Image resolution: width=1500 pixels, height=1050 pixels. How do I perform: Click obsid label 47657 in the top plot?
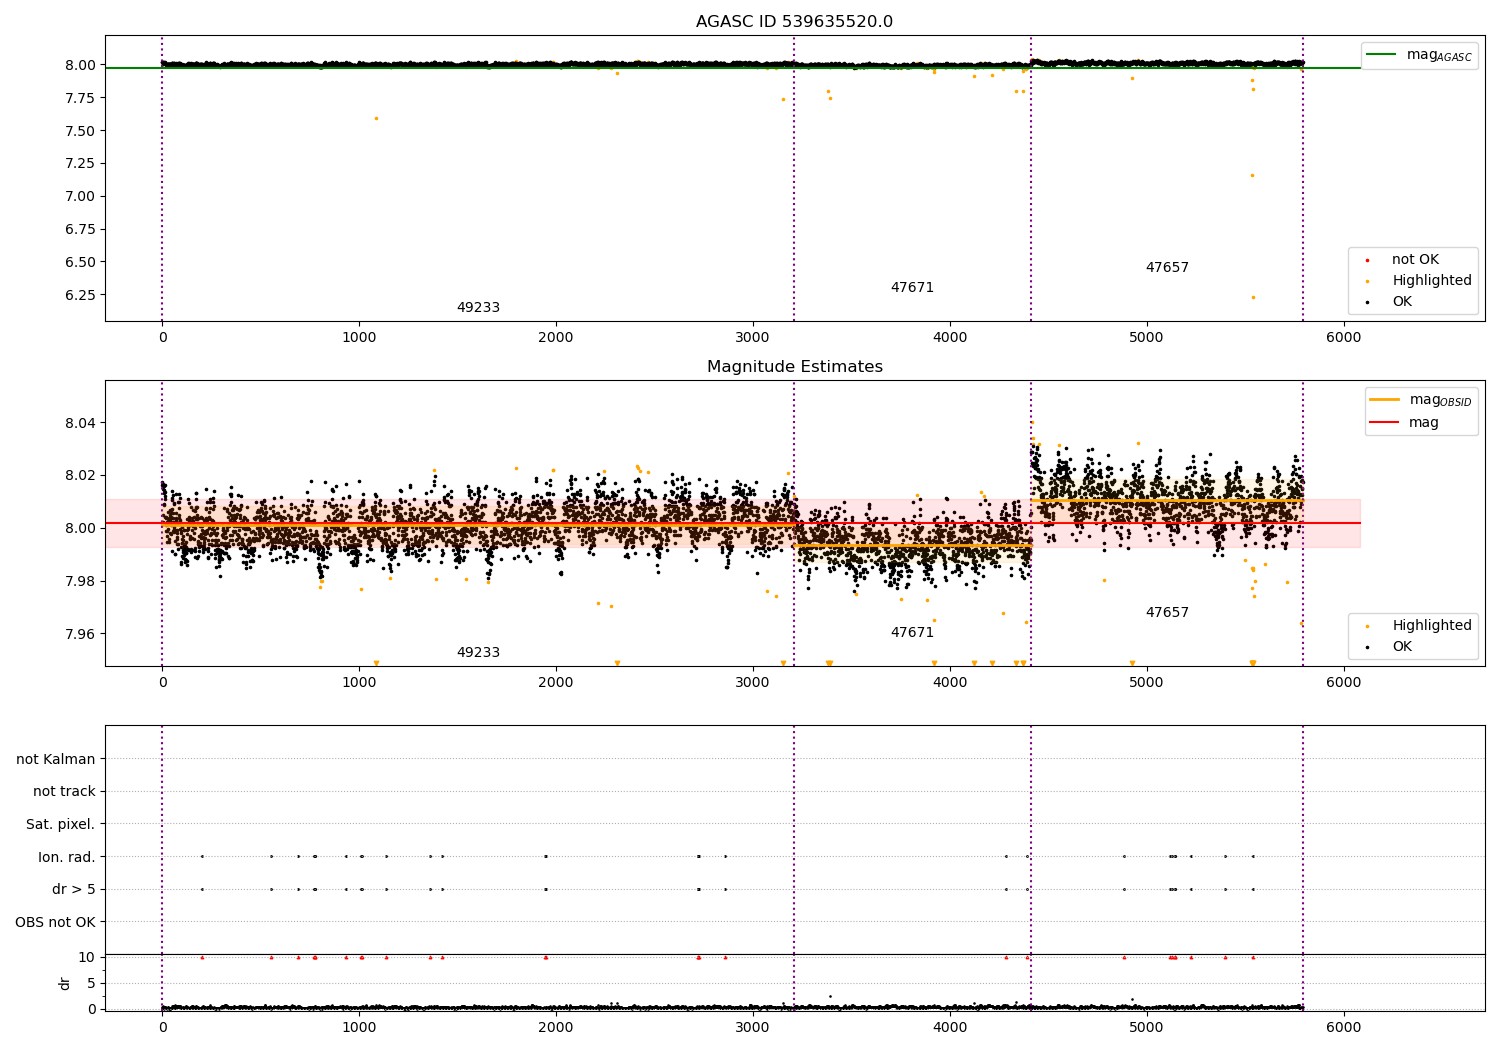1167,268
